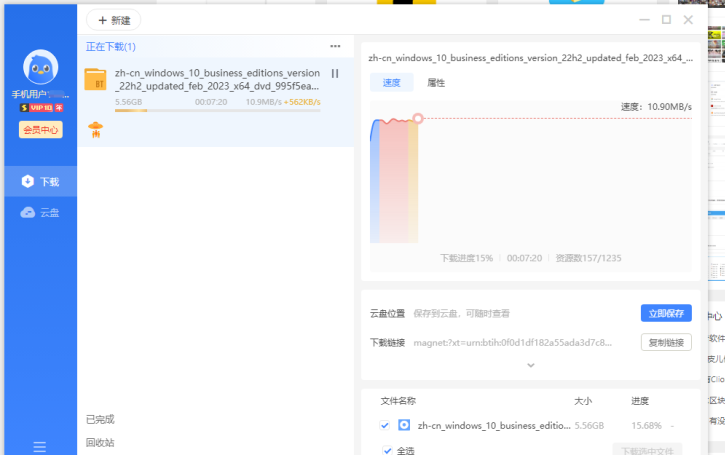Click the 大小 column header
The width and height of the screenshot is (725, 455).
coord(583,401)
